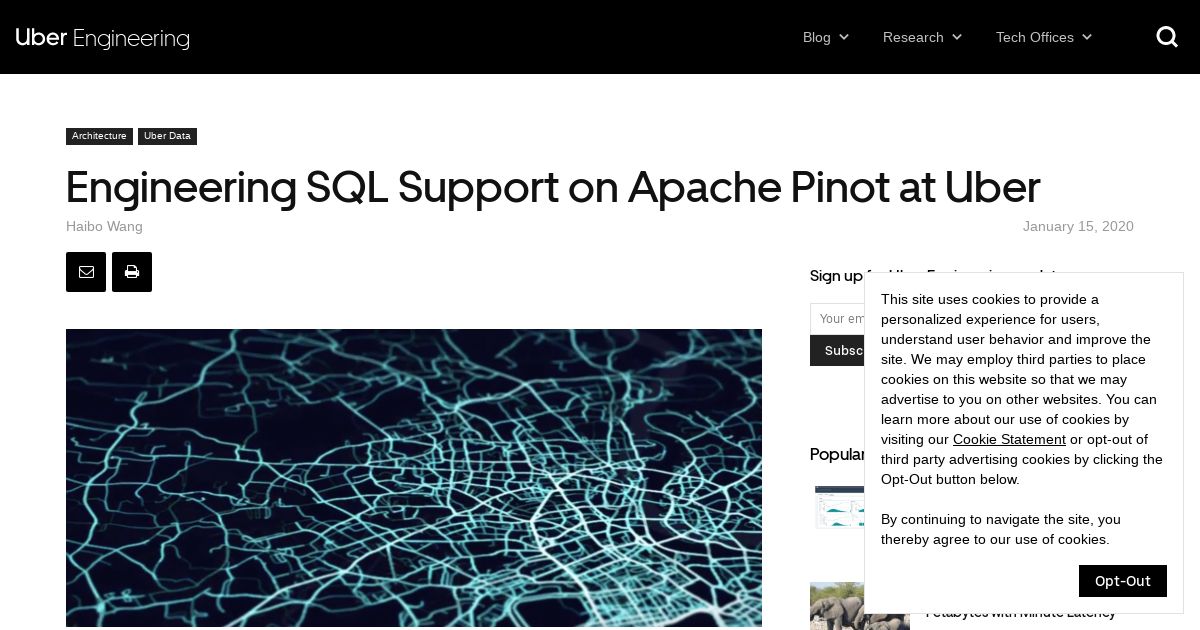This screenshot has height=630, width=1200.
Task: Share the article via email icon
Action: (86, 272)
